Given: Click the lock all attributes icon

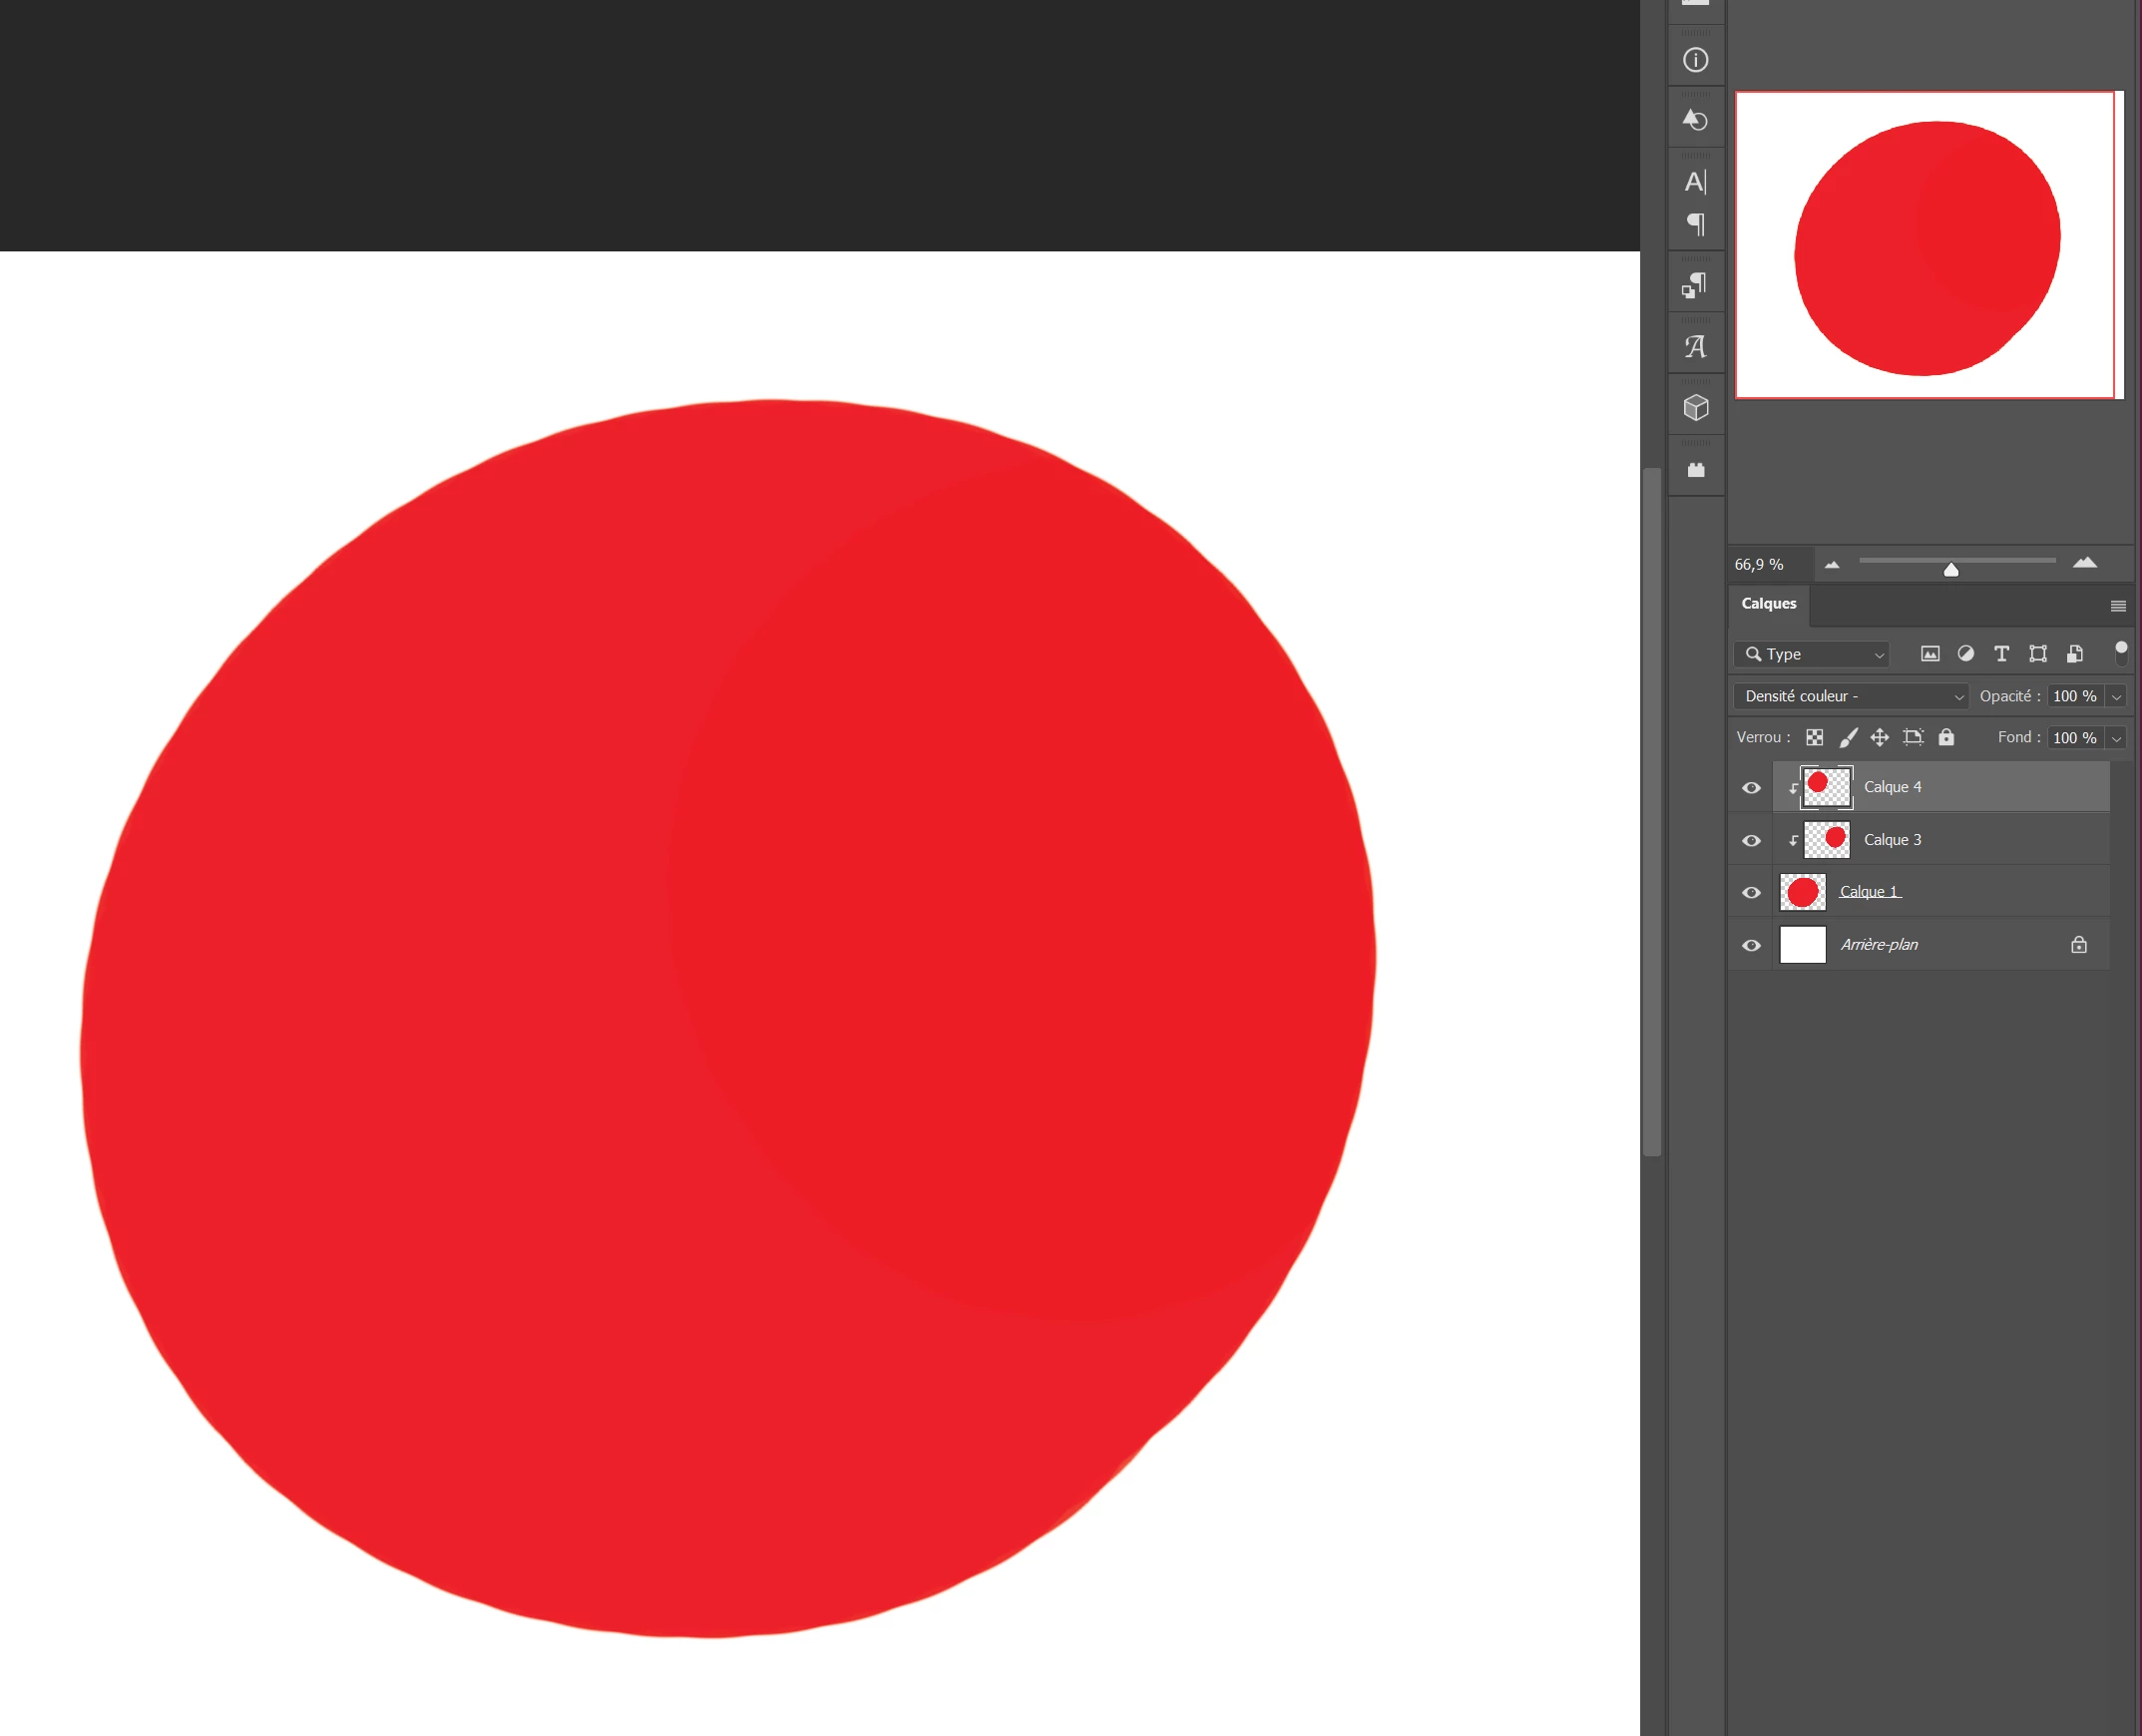Looking at the screenshot, I should click(1946, 738).
